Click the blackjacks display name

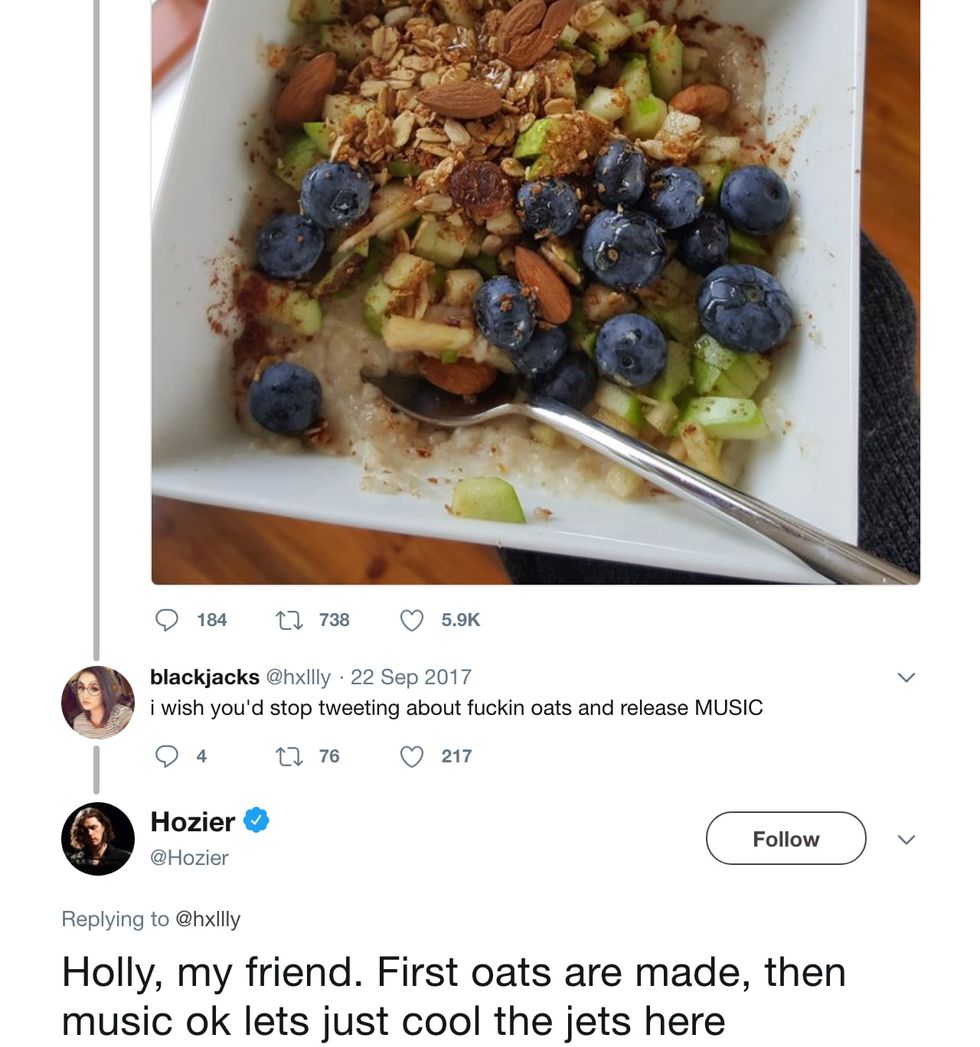pos(204,677)
